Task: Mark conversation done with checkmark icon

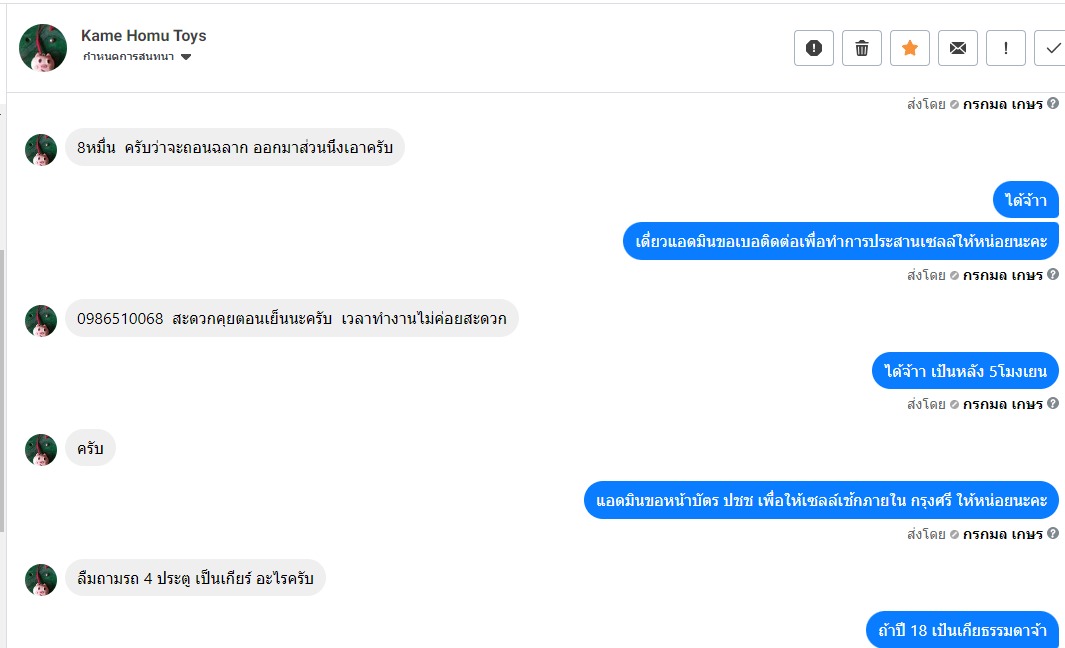Action: coord(1052,48)
